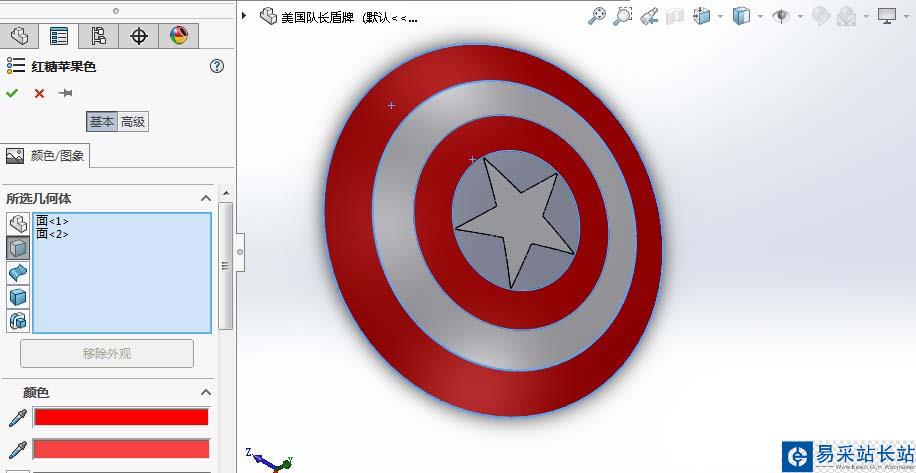
Task: Click the Display Style cube icon
Action: (x=741, y=16)
